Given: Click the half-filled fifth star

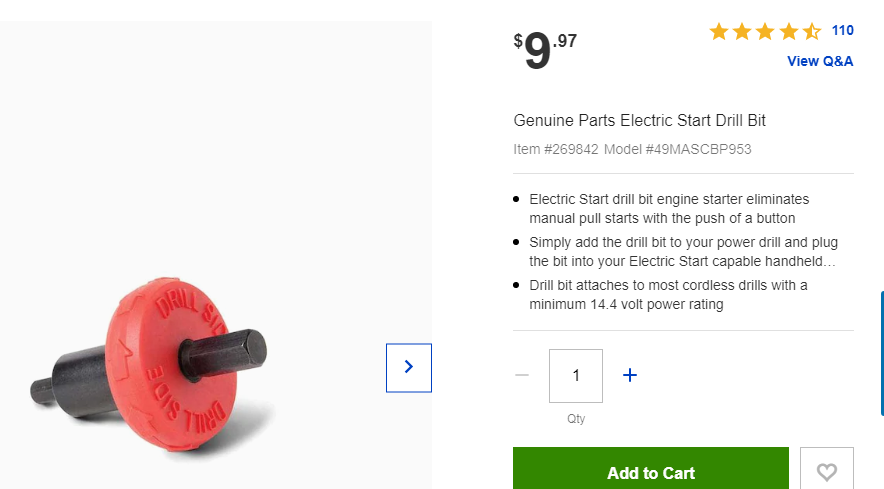Looking at the screenshot, I should click(811, 32).
